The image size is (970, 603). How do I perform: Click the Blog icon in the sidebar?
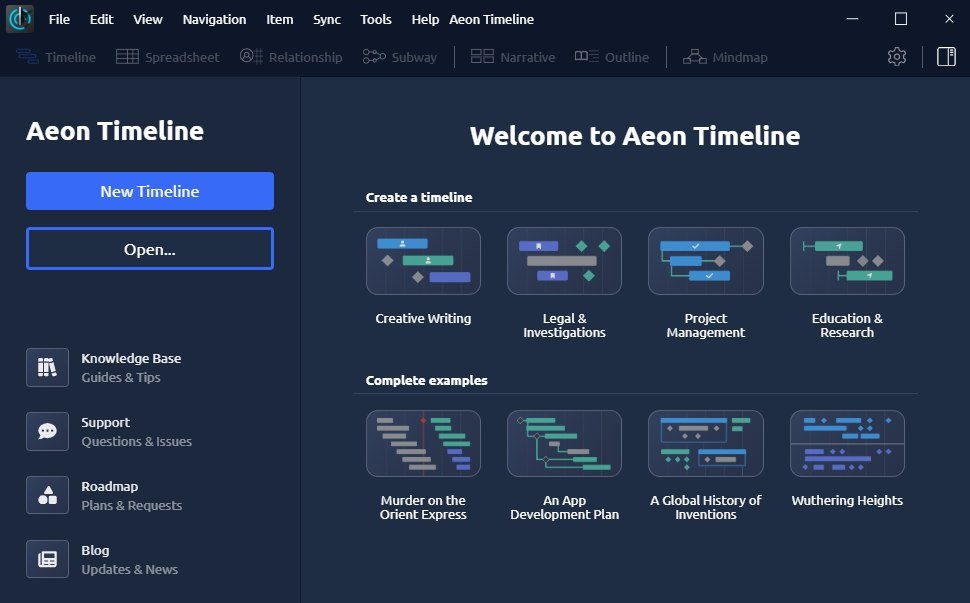click(47, 559)
